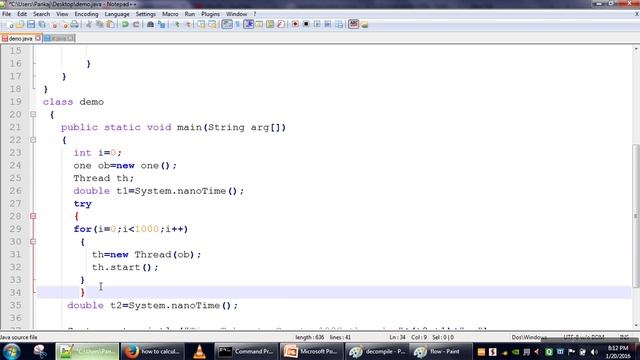Close the demo.java tab
Viewport: 640px width, 360px height.
point(38,38)
